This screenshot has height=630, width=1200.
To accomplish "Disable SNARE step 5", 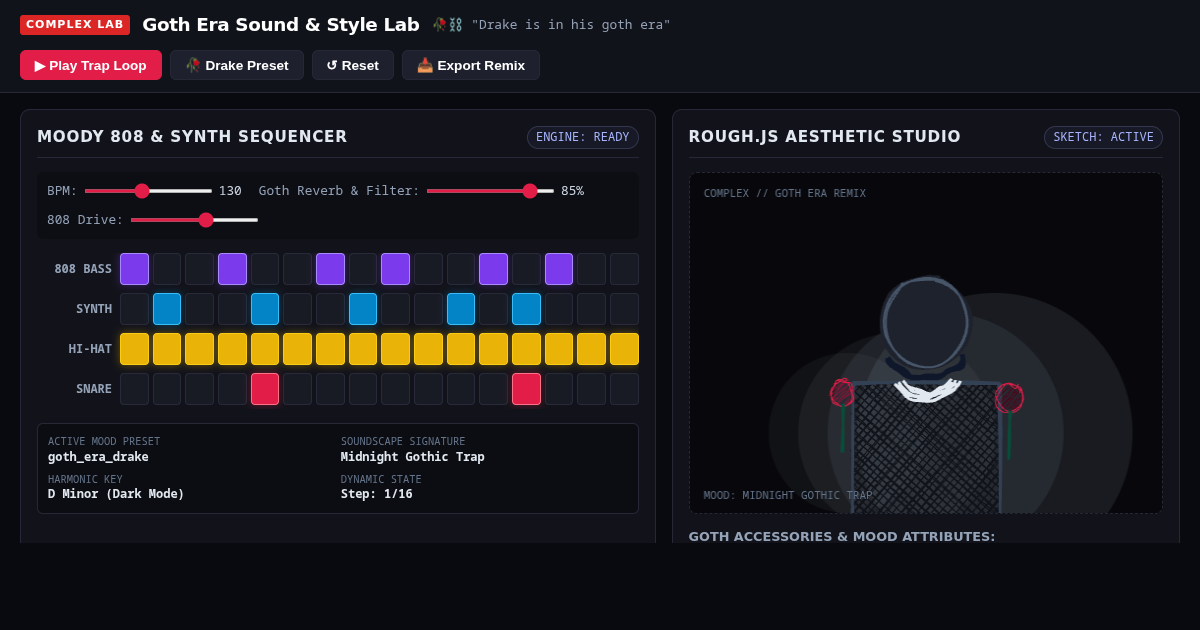I will coord(265,389).
